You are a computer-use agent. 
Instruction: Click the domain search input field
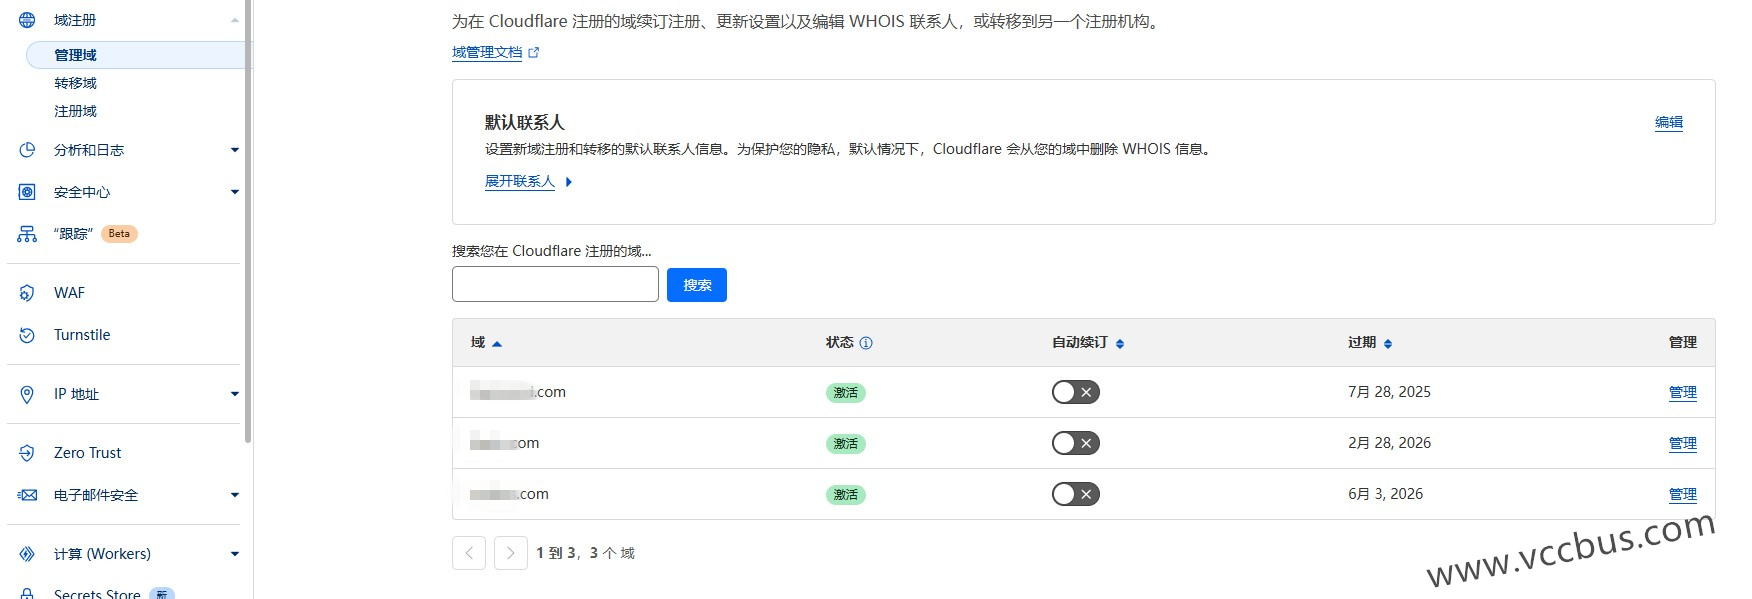[x=555, y=284]
